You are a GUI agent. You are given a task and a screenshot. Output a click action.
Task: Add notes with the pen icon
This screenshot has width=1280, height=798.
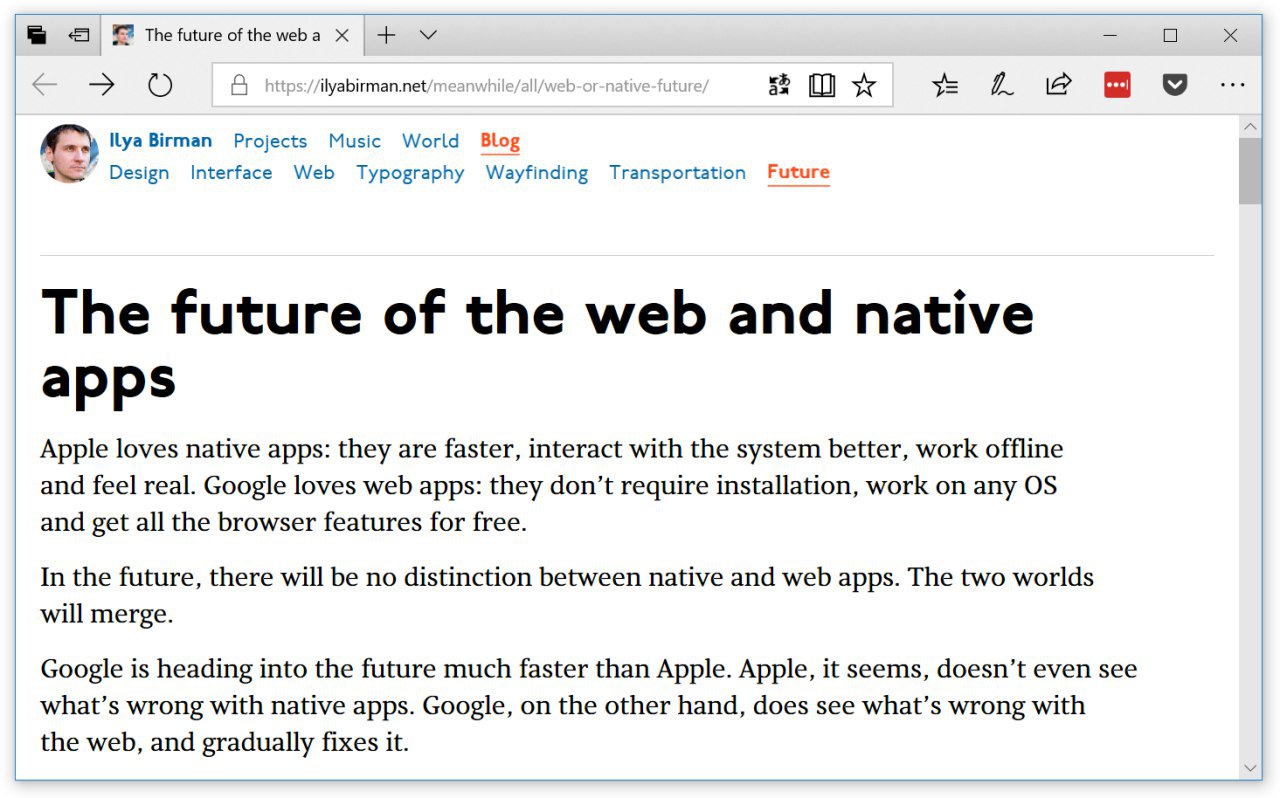1001,85
